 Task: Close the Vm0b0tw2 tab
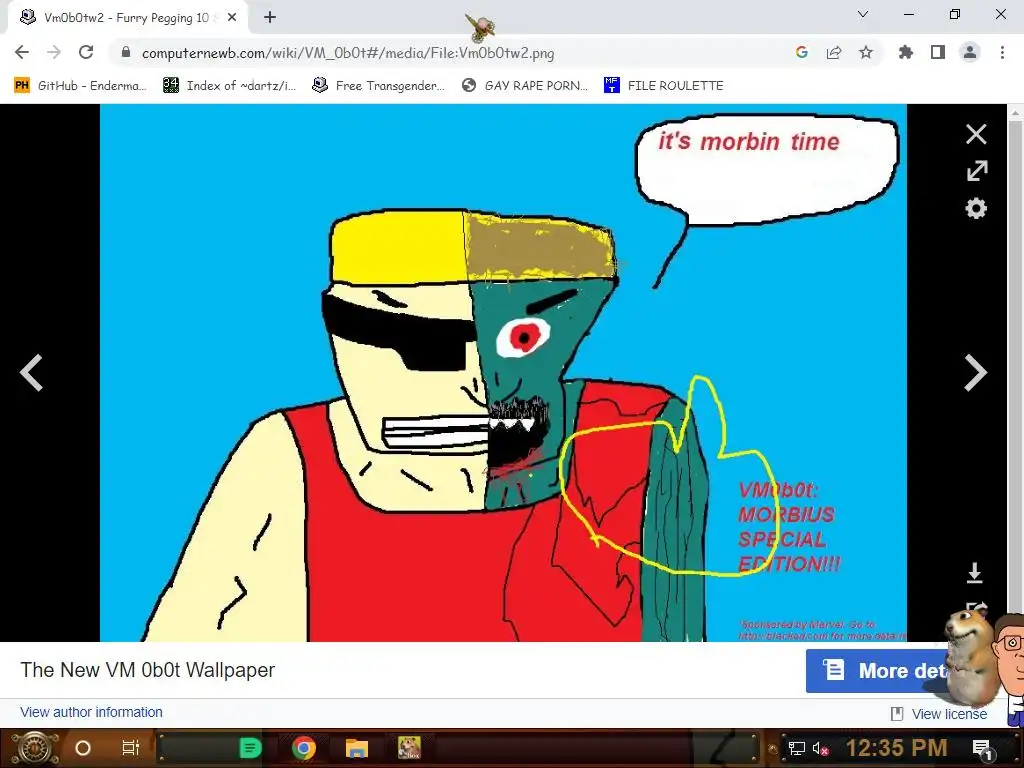point(232,18)
